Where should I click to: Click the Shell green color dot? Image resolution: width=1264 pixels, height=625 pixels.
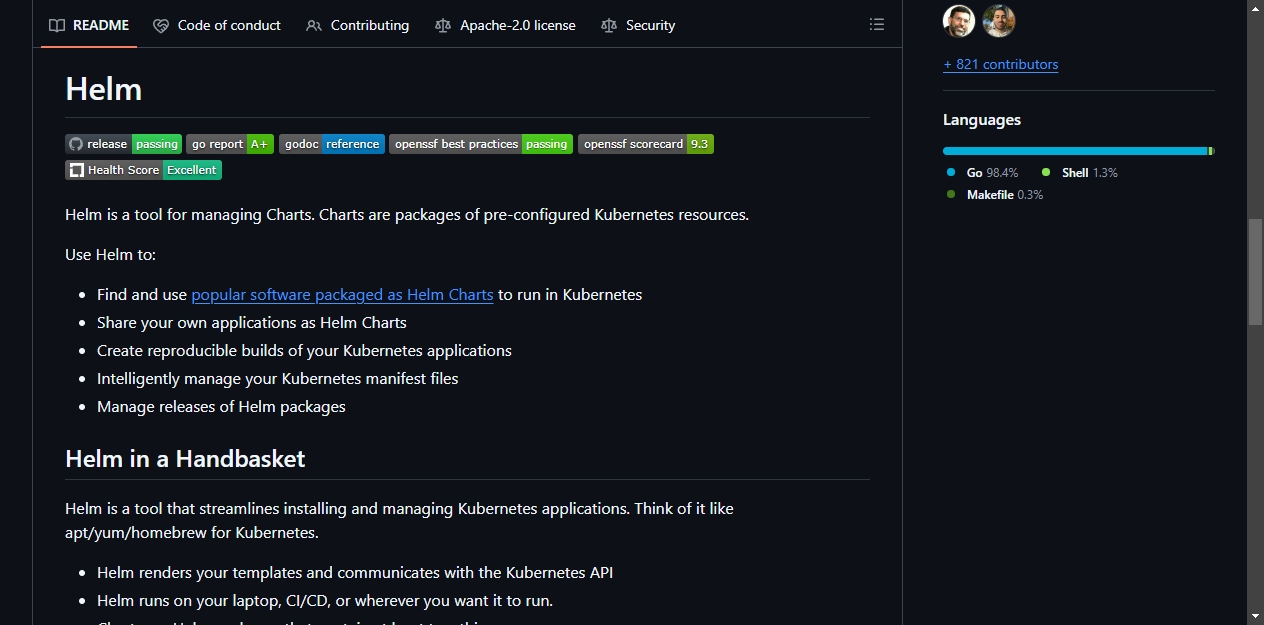coord(1046,172)
